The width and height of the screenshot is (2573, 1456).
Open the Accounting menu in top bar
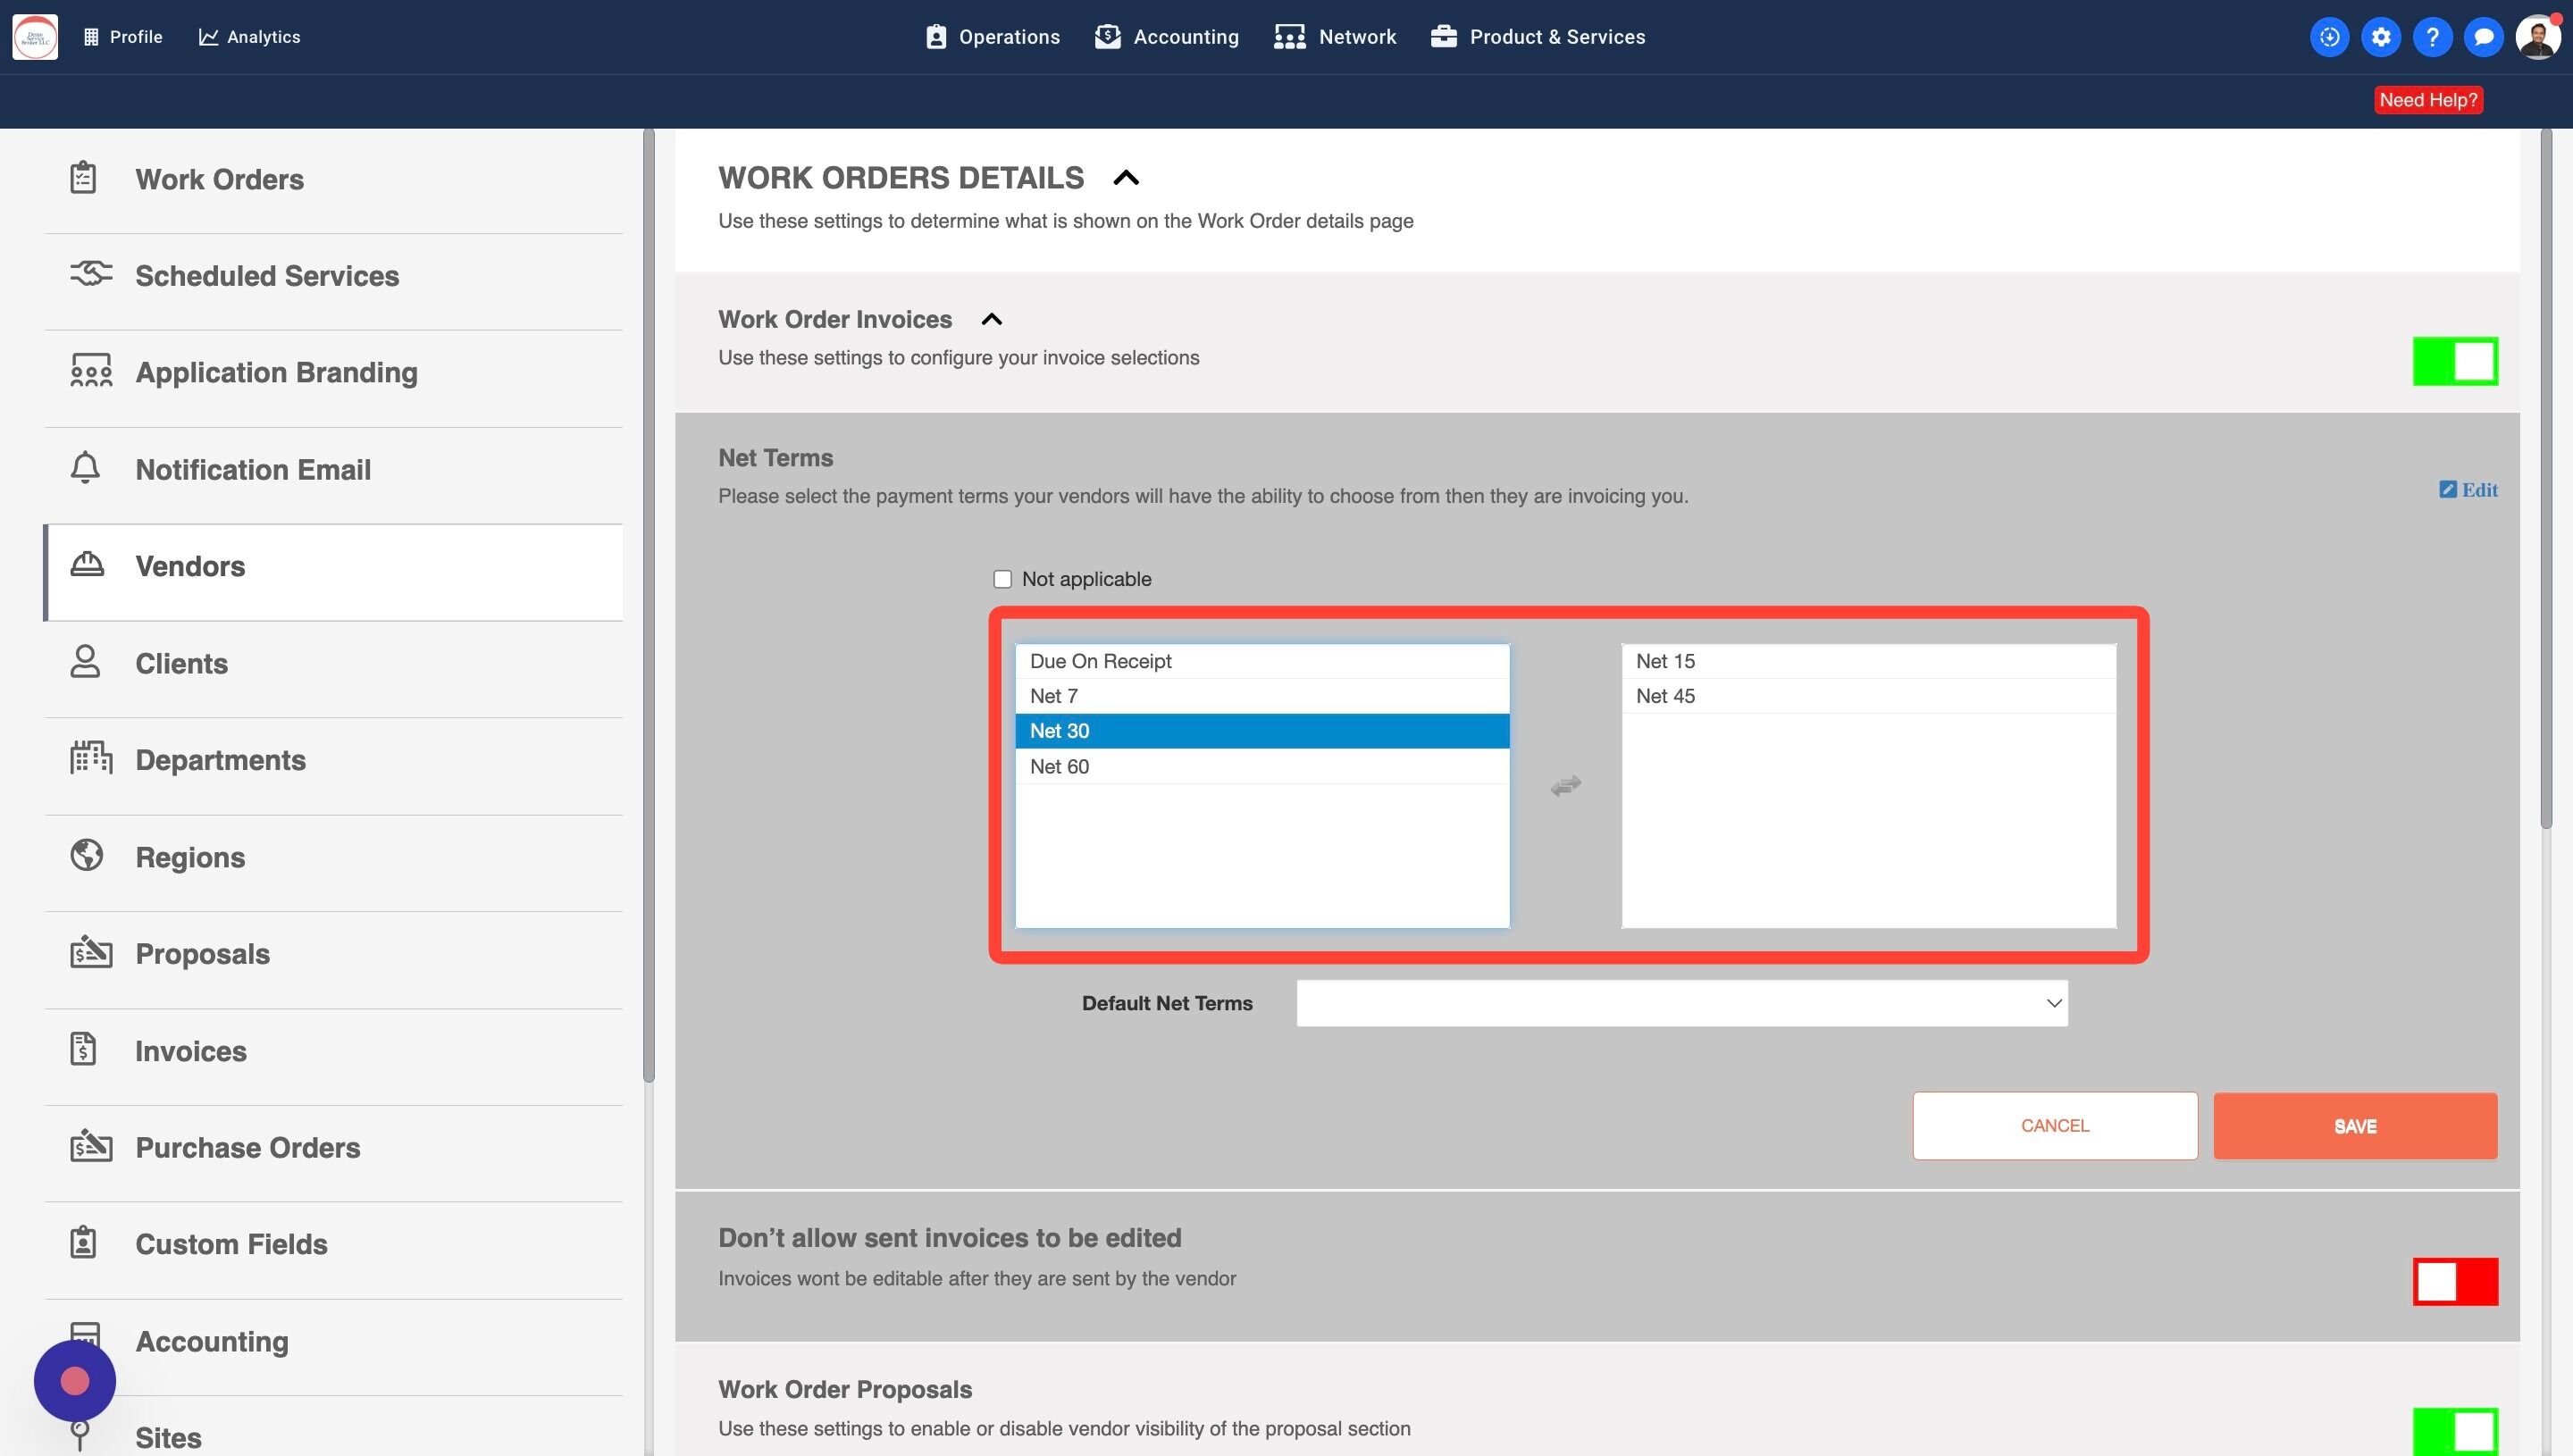click(1166, 37)
